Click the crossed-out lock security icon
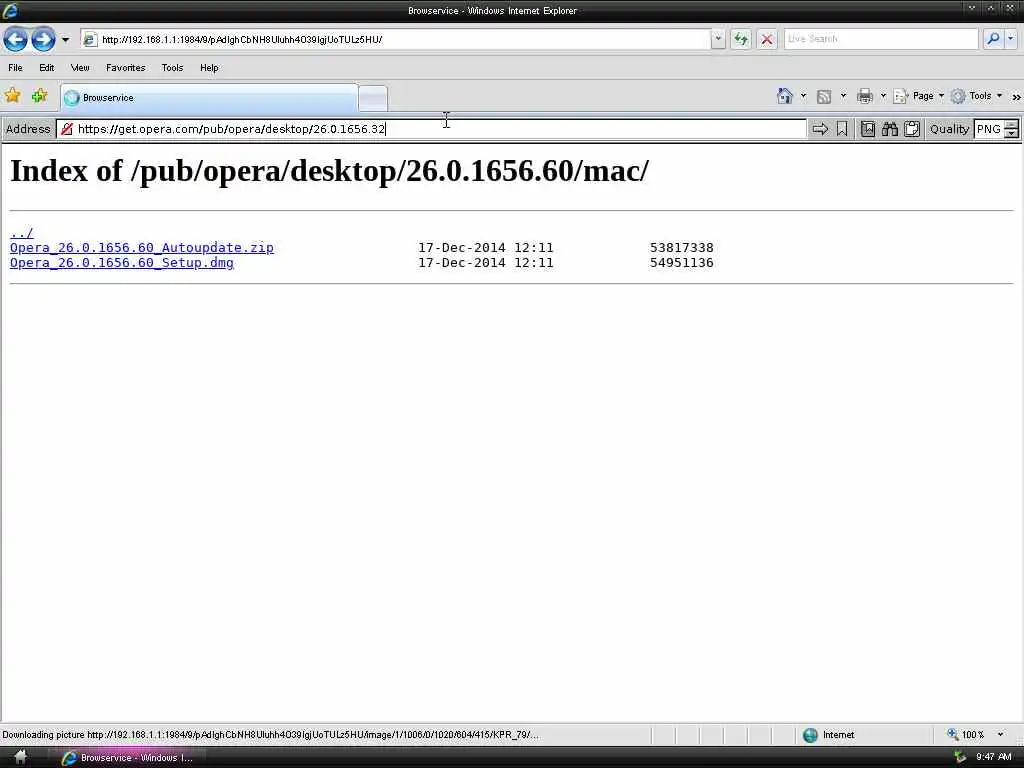Screen dimensions: 1024x768 point(66,129)
